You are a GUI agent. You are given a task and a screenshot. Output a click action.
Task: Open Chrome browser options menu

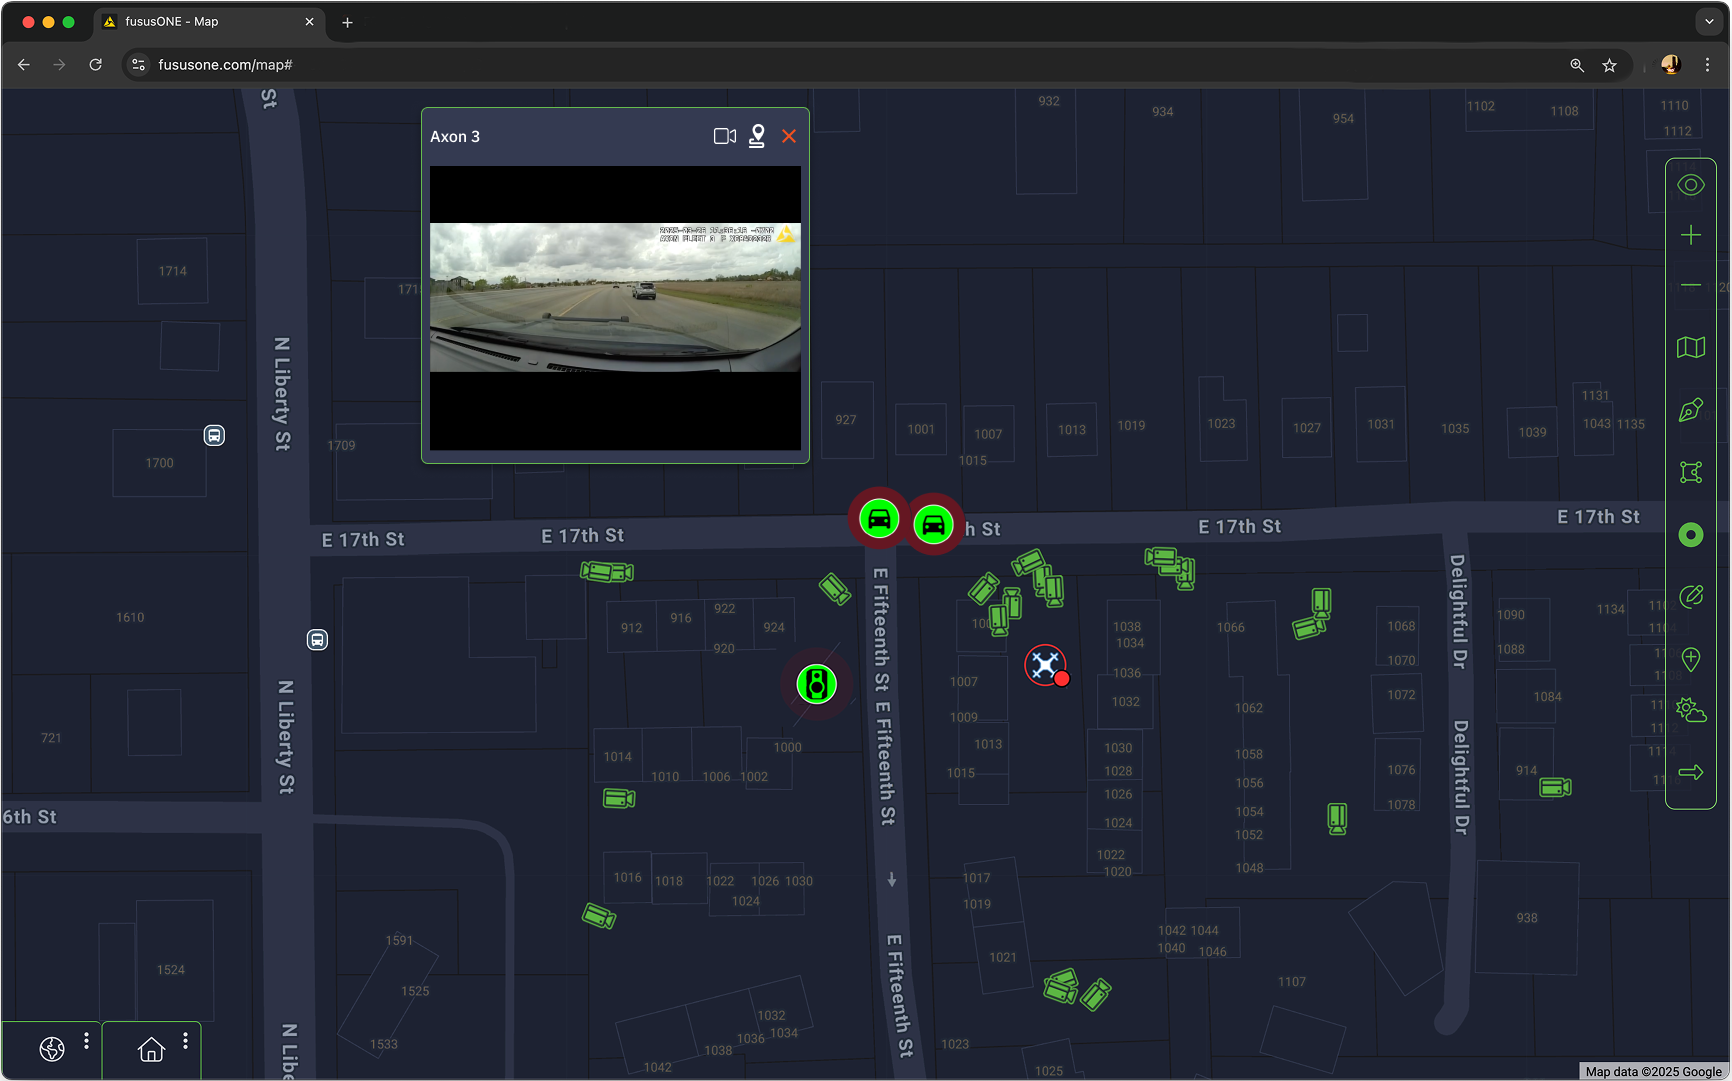click(1708, 64)
